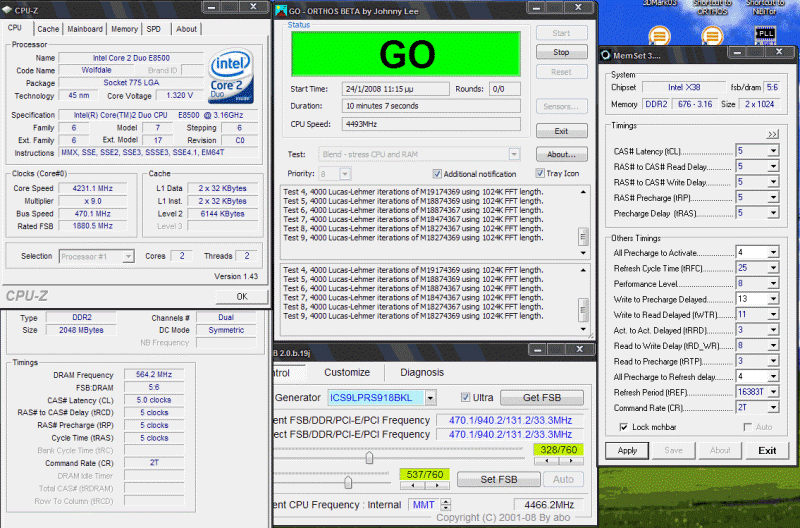Toggle the Tray Icon checkbox in ORTHOS

(540, 173)
